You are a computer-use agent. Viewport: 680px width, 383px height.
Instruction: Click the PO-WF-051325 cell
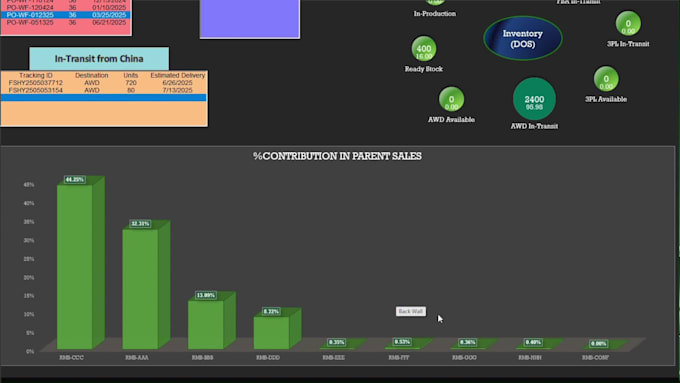click(30, 22)
